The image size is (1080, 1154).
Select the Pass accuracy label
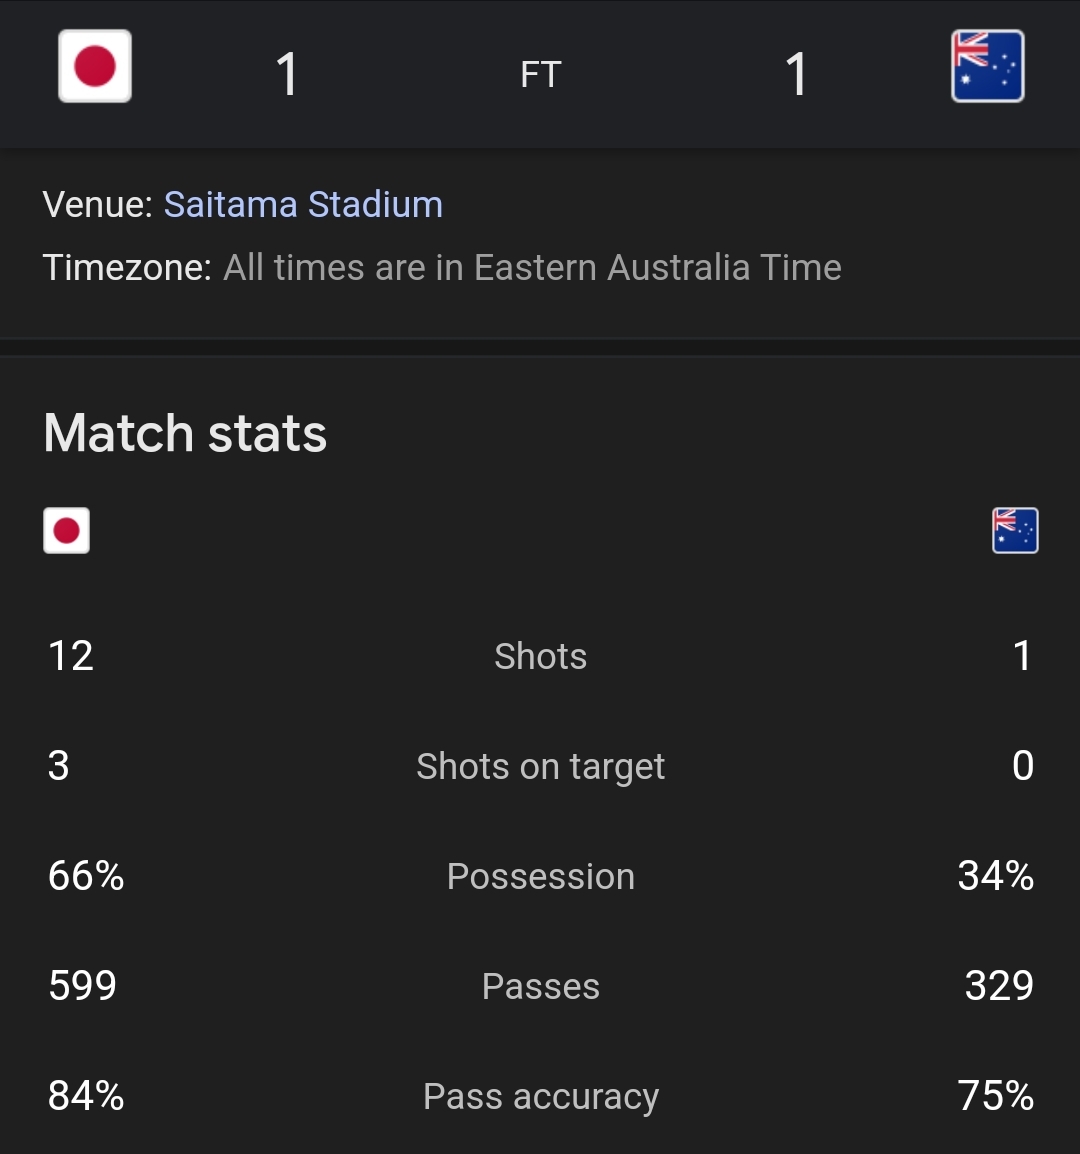pyautogui.click(x=540, y=1097)
